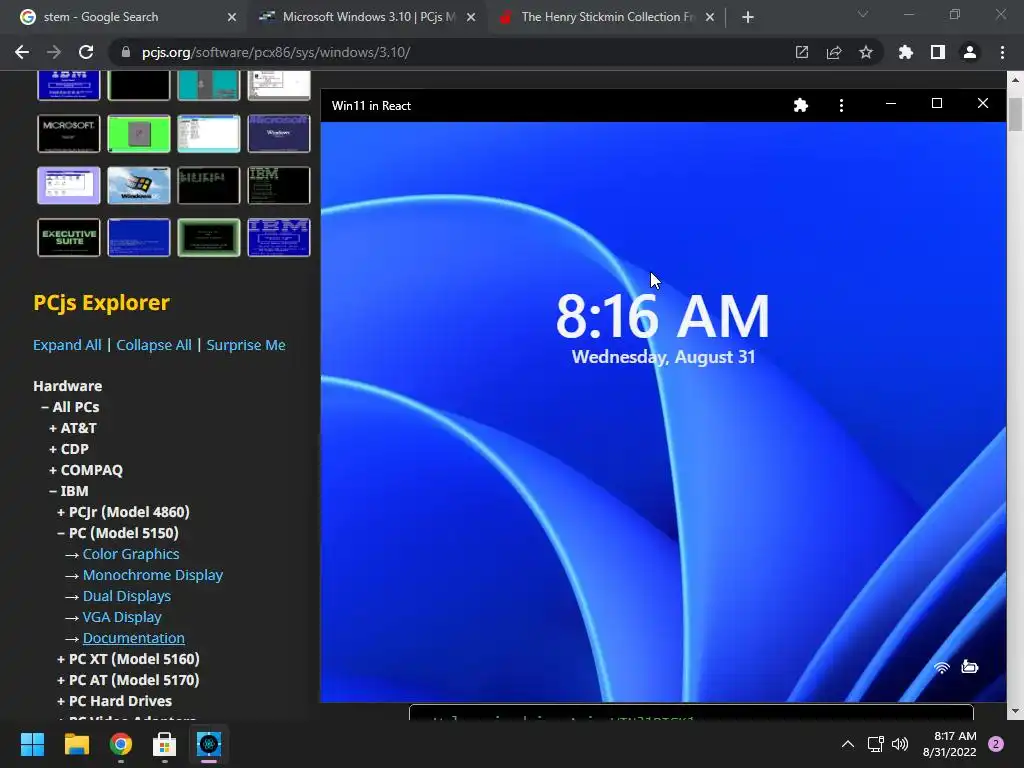Expand the PC Hard Drives node

coord(114,701)
